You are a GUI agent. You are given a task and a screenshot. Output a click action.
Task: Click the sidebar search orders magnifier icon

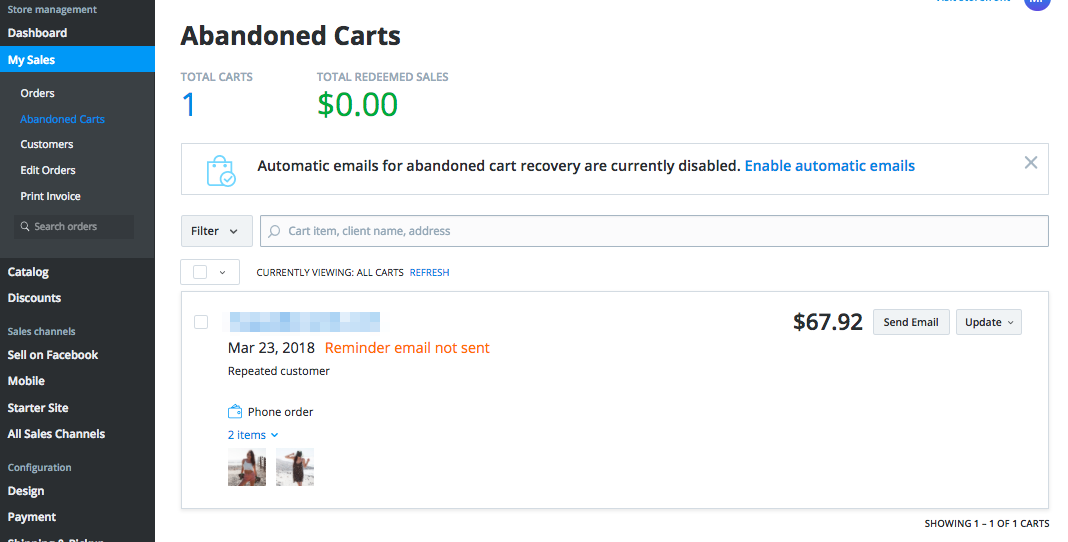pos(25,227)
